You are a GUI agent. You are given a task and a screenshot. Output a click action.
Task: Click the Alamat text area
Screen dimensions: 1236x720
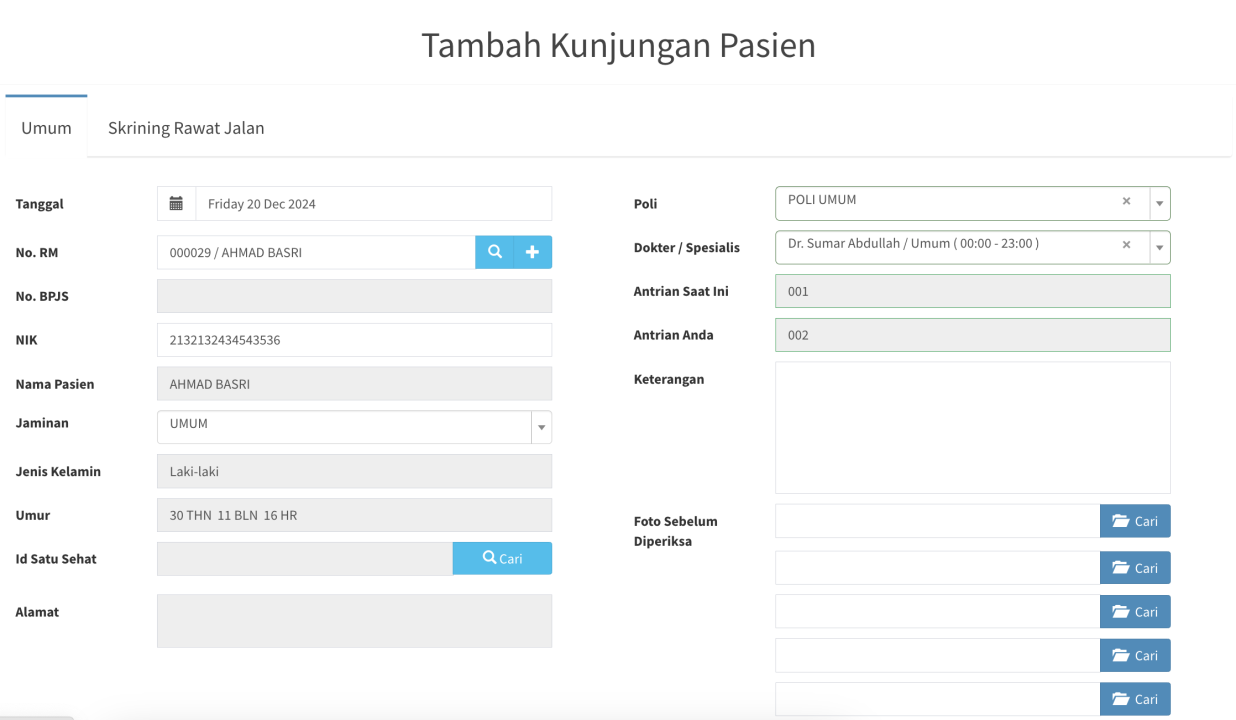point(354,621)
